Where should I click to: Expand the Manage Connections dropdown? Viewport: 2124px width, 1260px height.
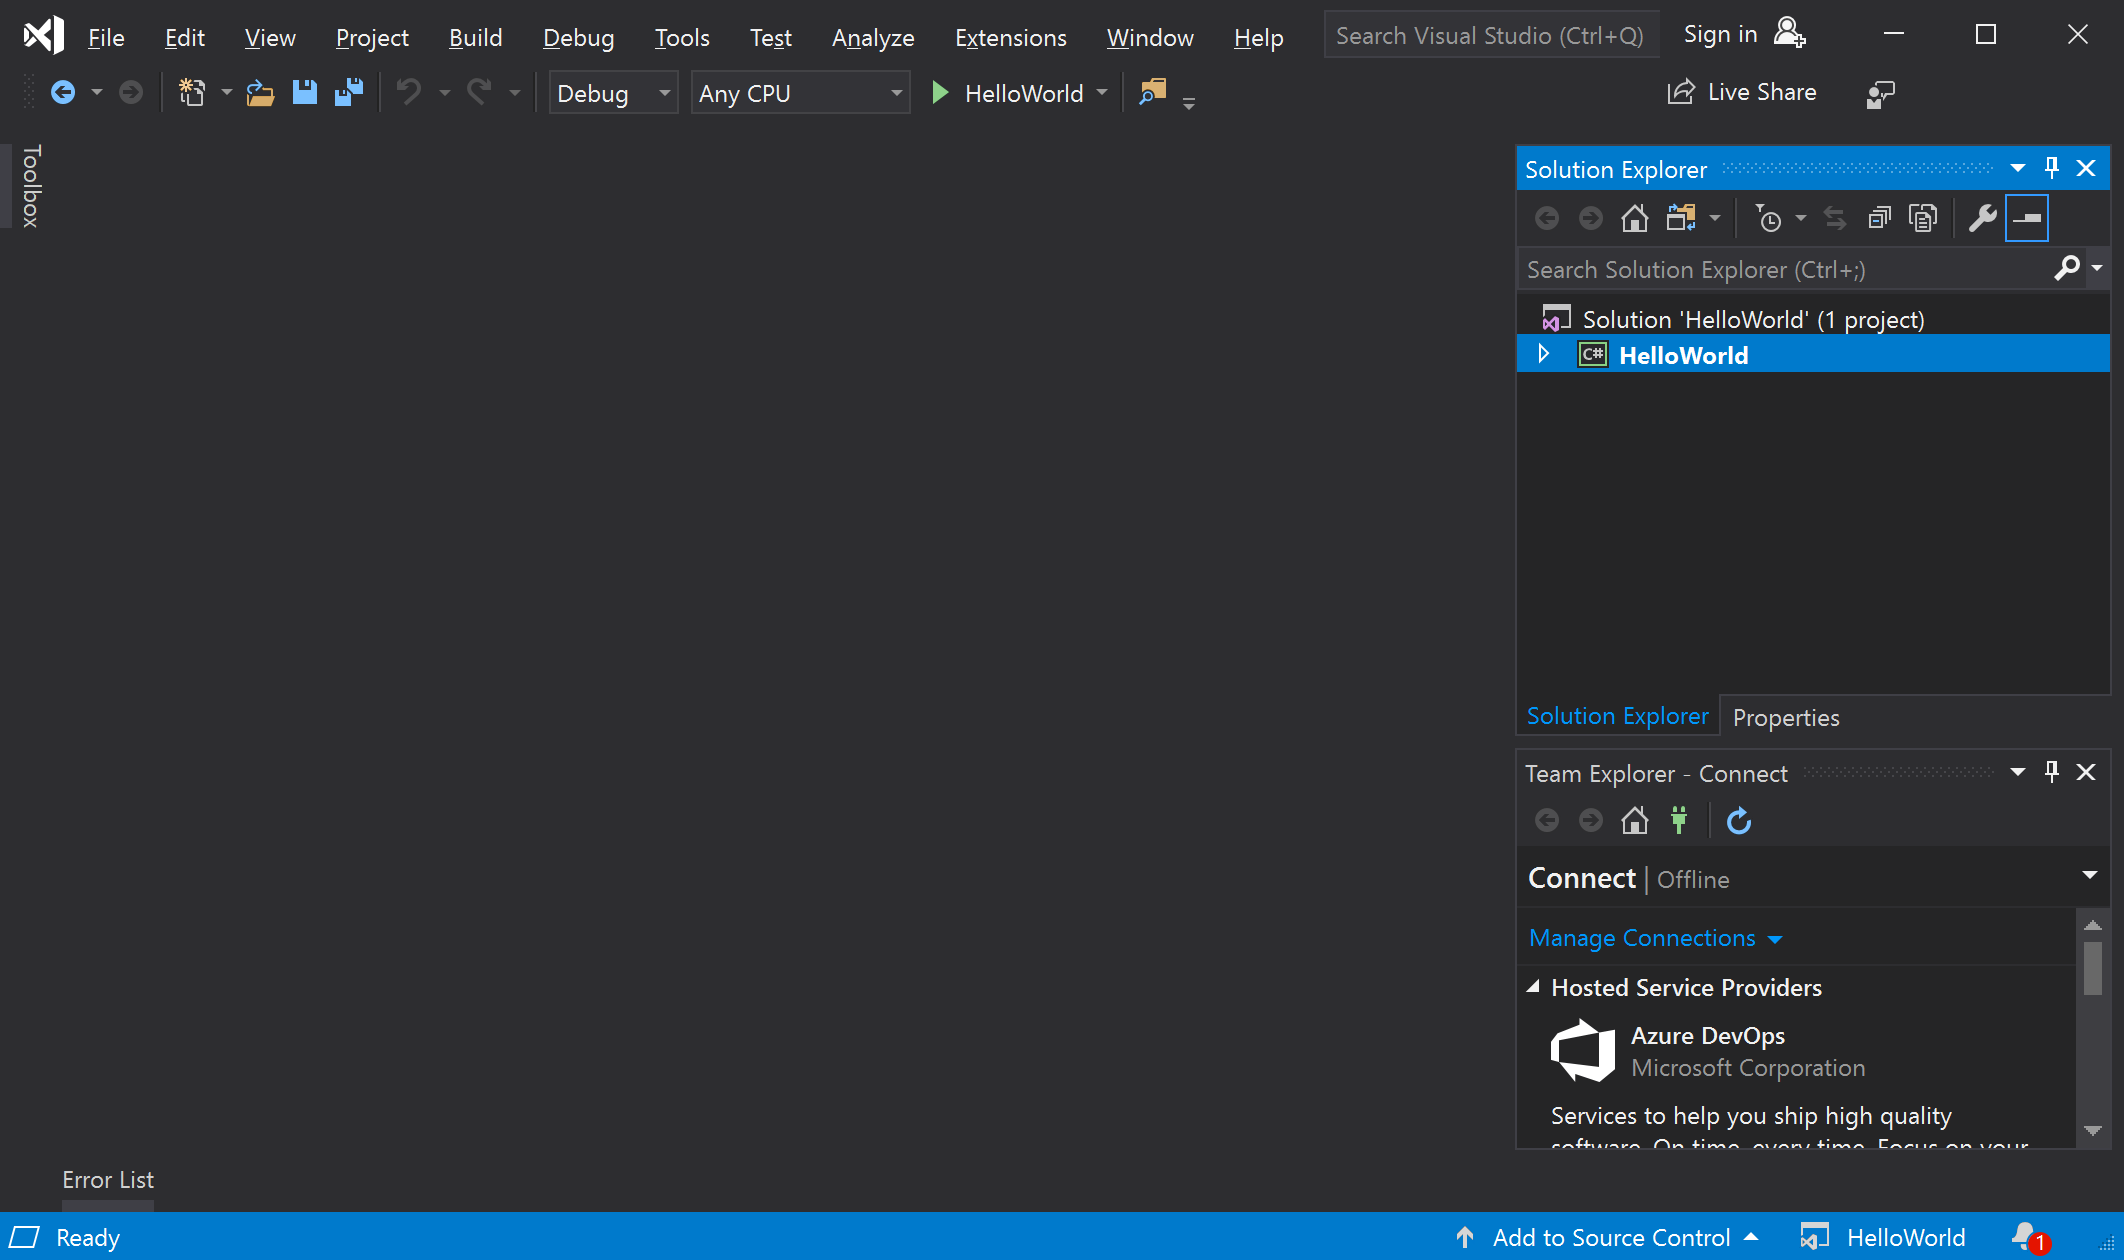click(1774, 938)
